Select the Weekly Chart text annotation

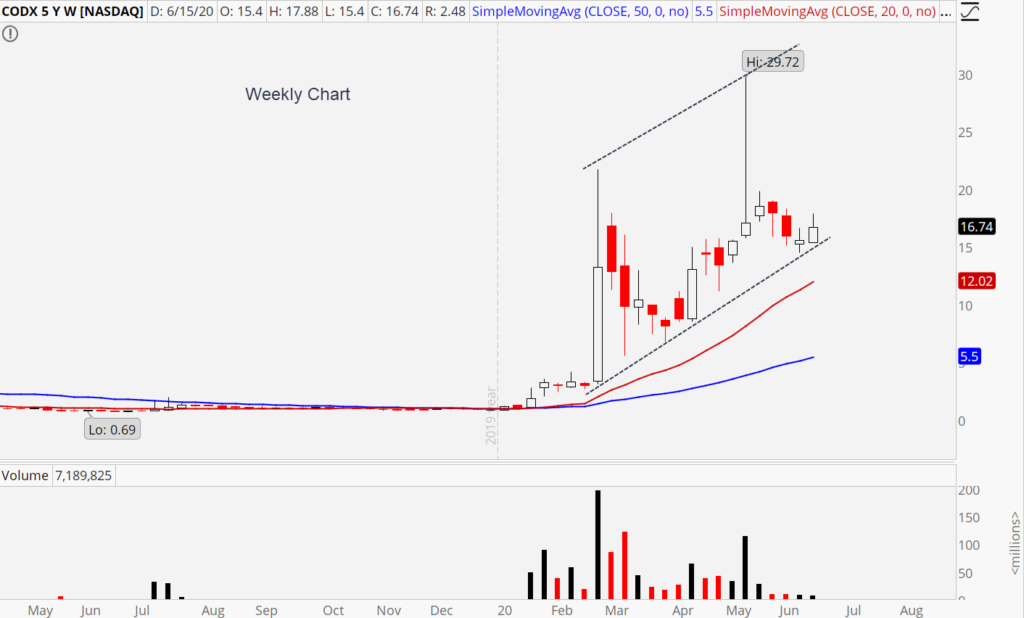pyautogui.click(x=298, y=94)
